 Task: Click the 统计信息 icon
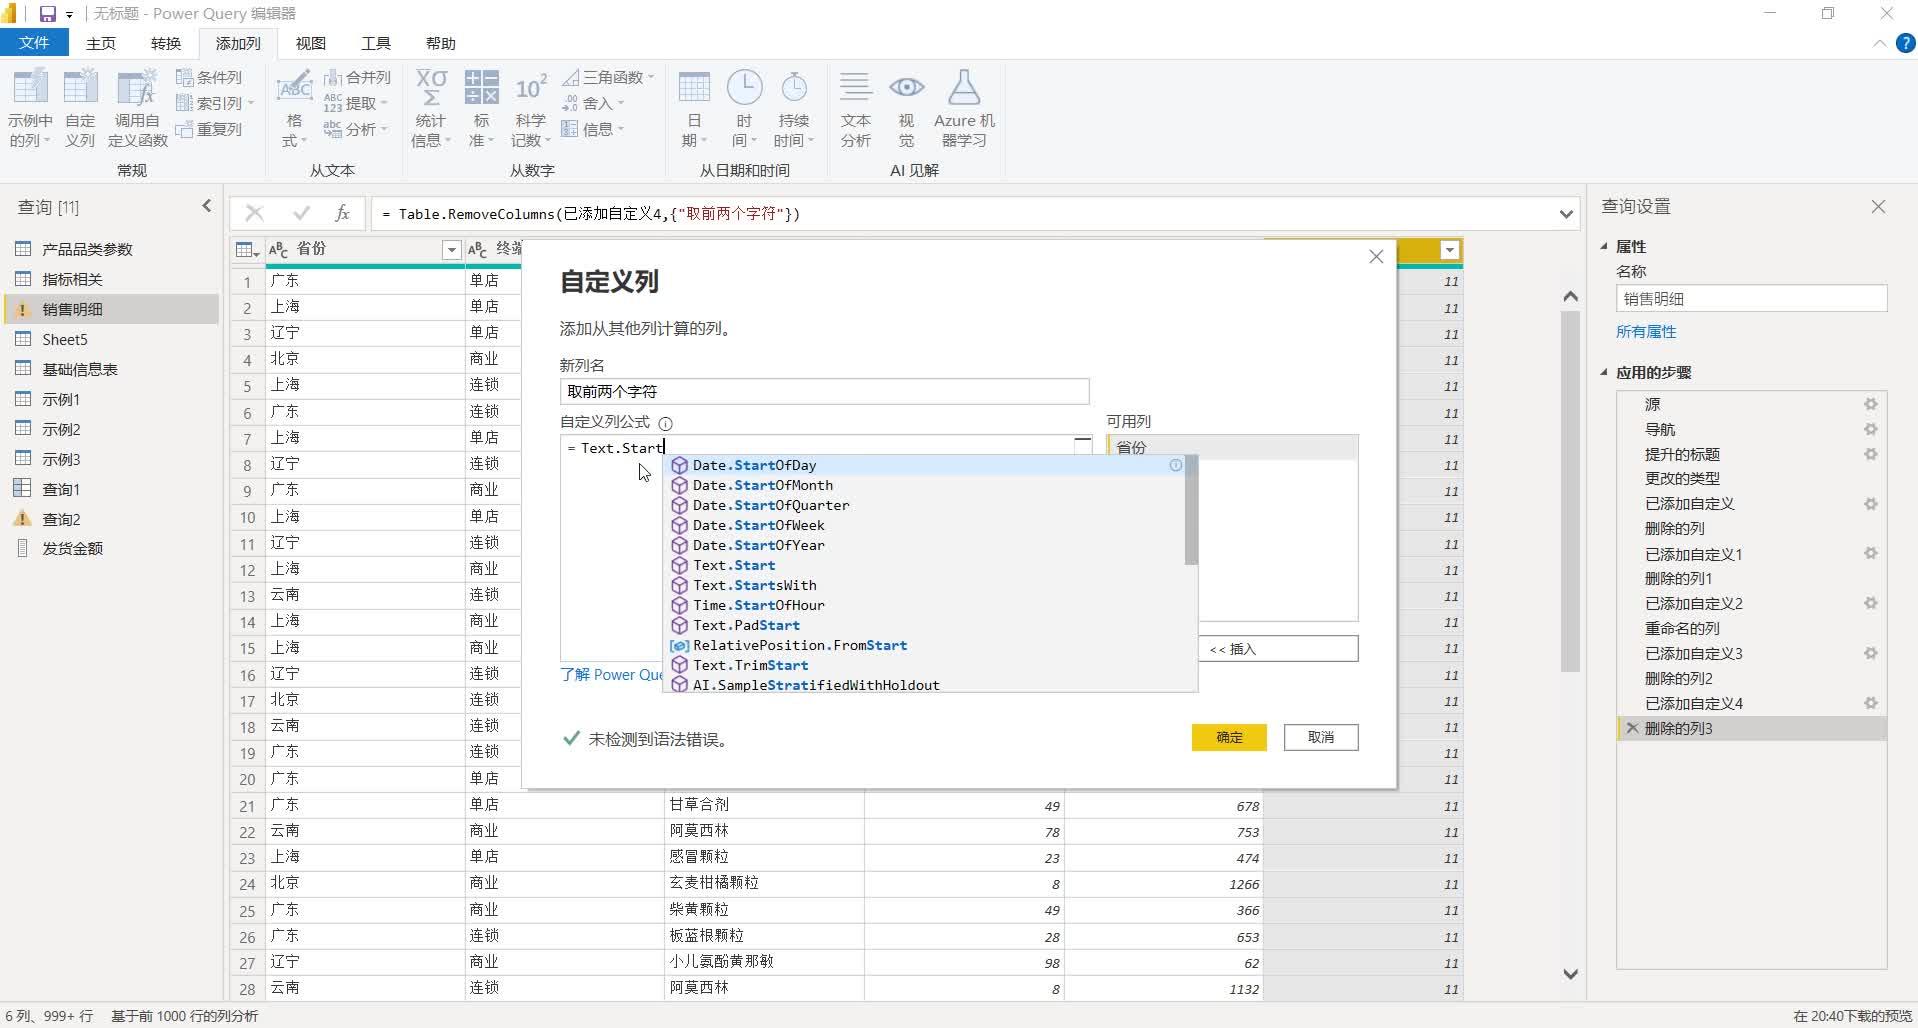(x=430, y=105)
